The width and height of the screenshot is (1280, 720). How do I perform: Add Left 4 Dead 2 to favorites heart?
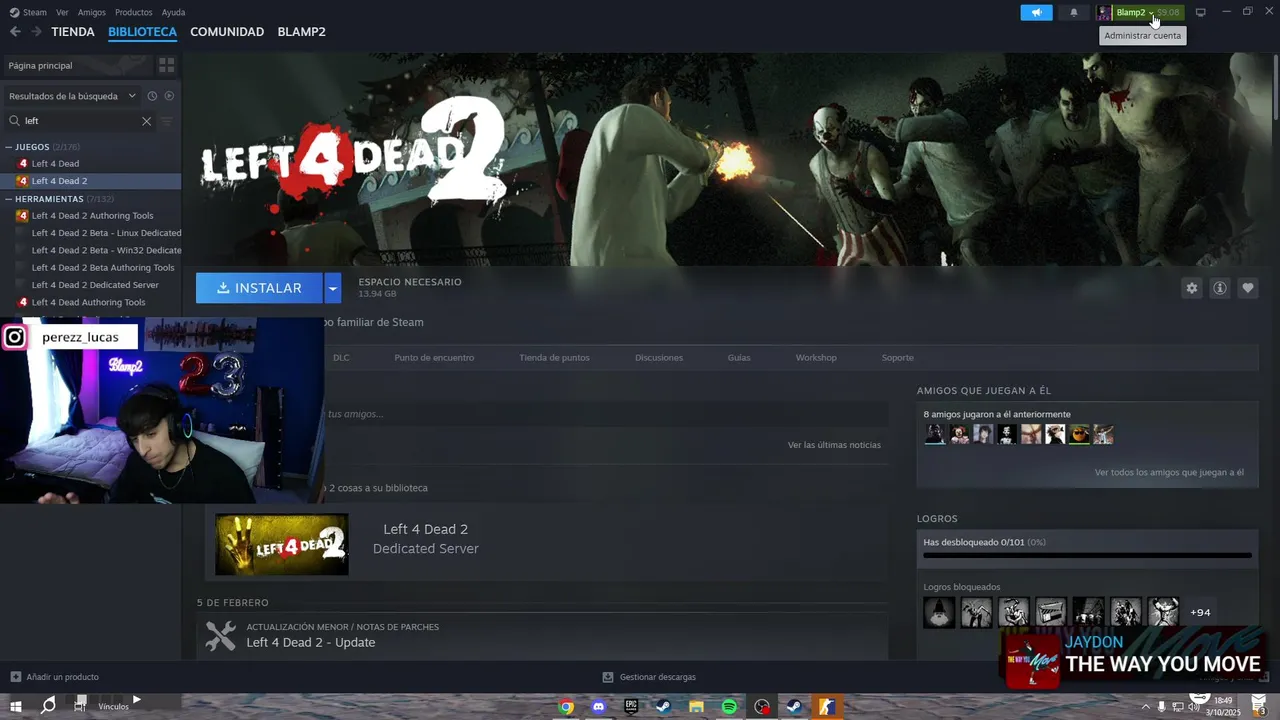(1247, 288)
